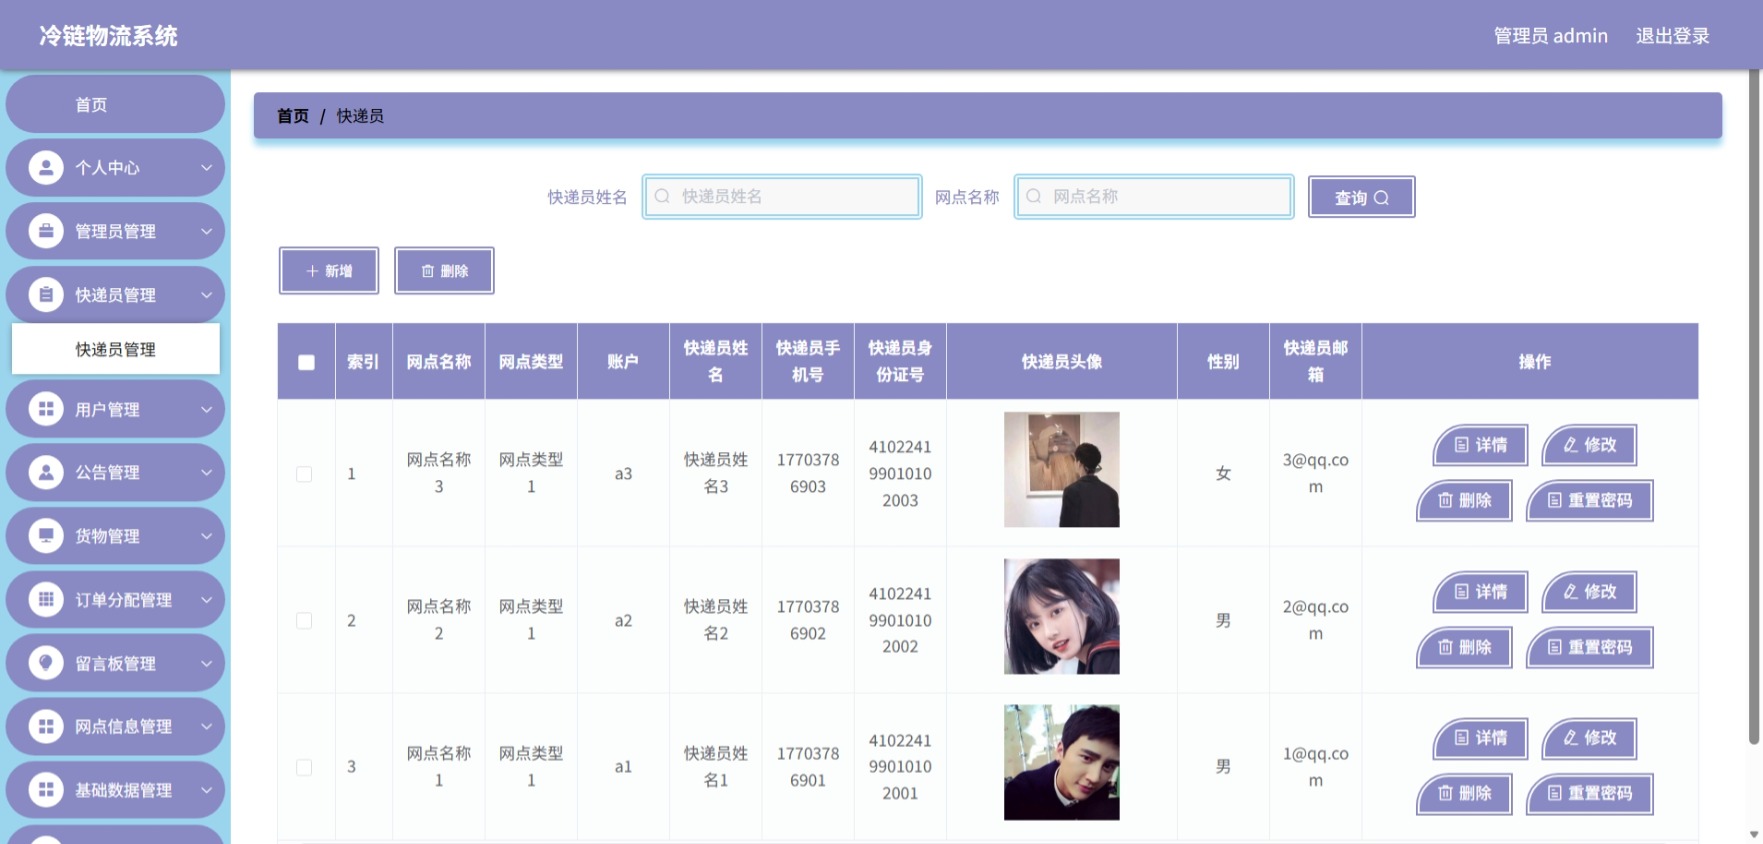The height and width of the screenshot is (844, 1763).
Task: Click the magnifier icon on 查询 button
Action: pyautogui.click(x=1381, y=198)
